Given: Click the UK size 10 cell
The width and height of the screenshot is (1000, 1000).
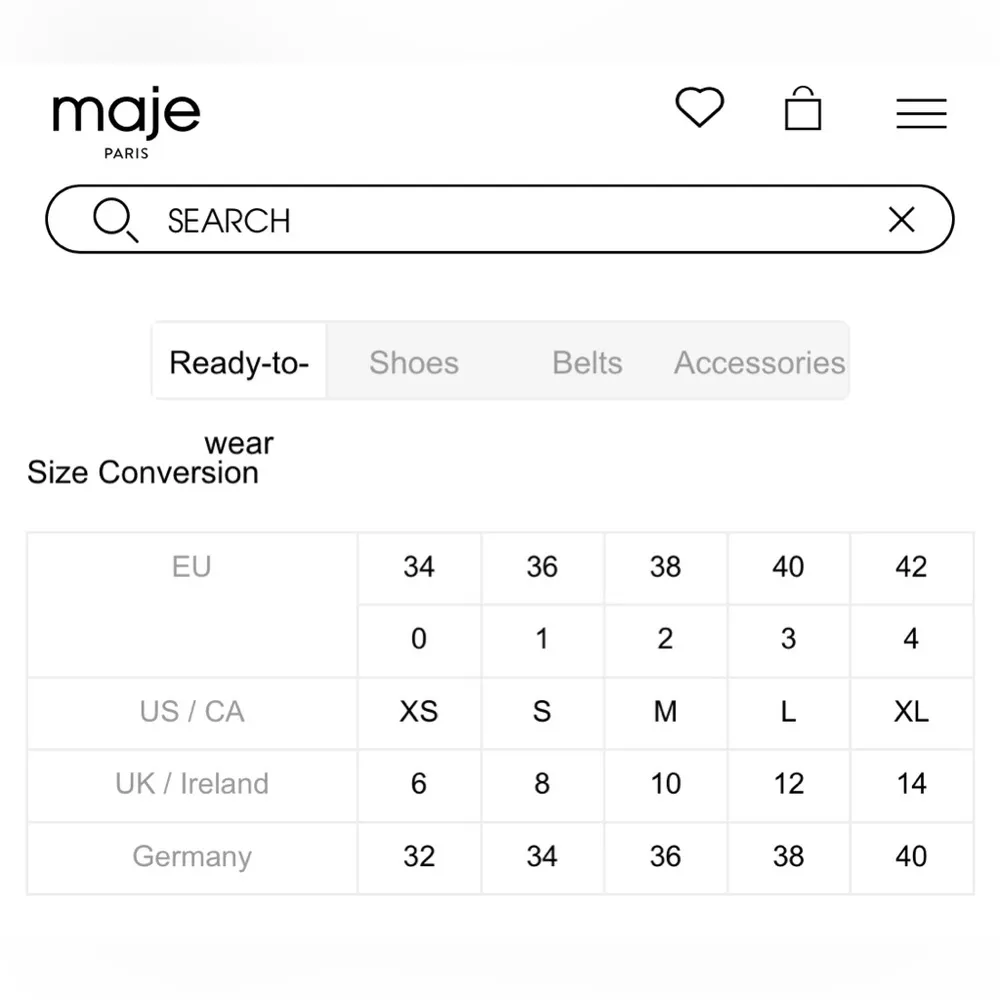Looking at the screenshot, I should tap(665, 784).
